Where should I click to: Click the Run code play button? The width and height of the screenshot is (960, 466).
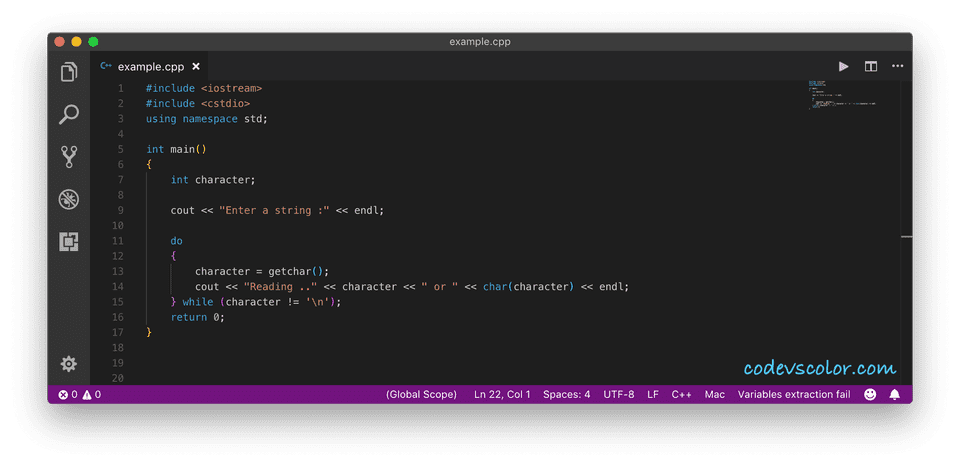click(843, 66)
